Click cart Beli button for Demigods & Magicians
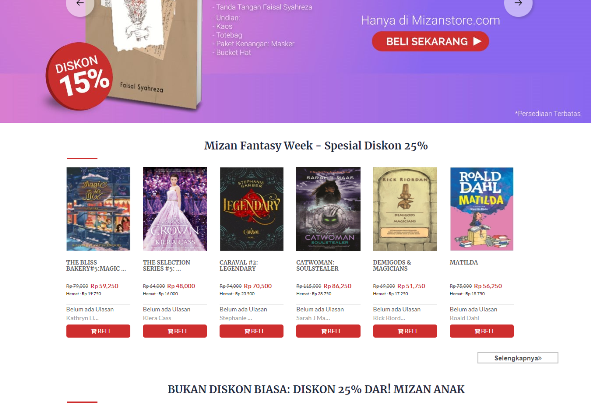Screen dimensions: 598x410 (x=405, y=331)
